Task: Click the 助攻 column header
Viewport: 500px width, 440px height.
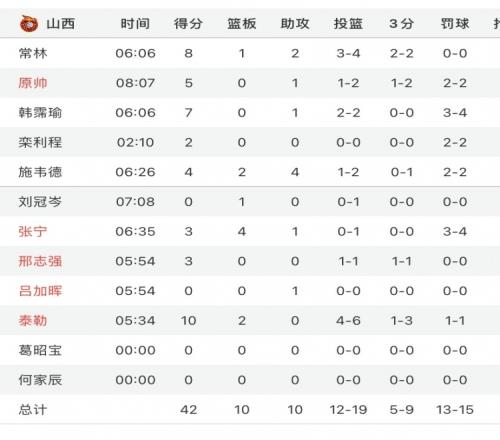Action: coord(295,24)
